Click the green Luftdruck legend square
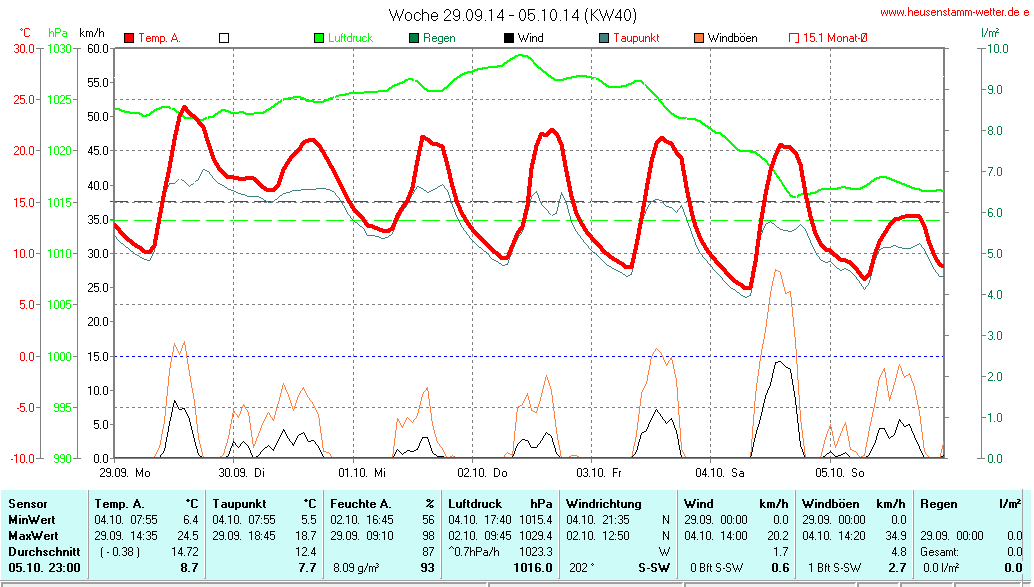Viewport: 1034px width, 587px height. 319,38
